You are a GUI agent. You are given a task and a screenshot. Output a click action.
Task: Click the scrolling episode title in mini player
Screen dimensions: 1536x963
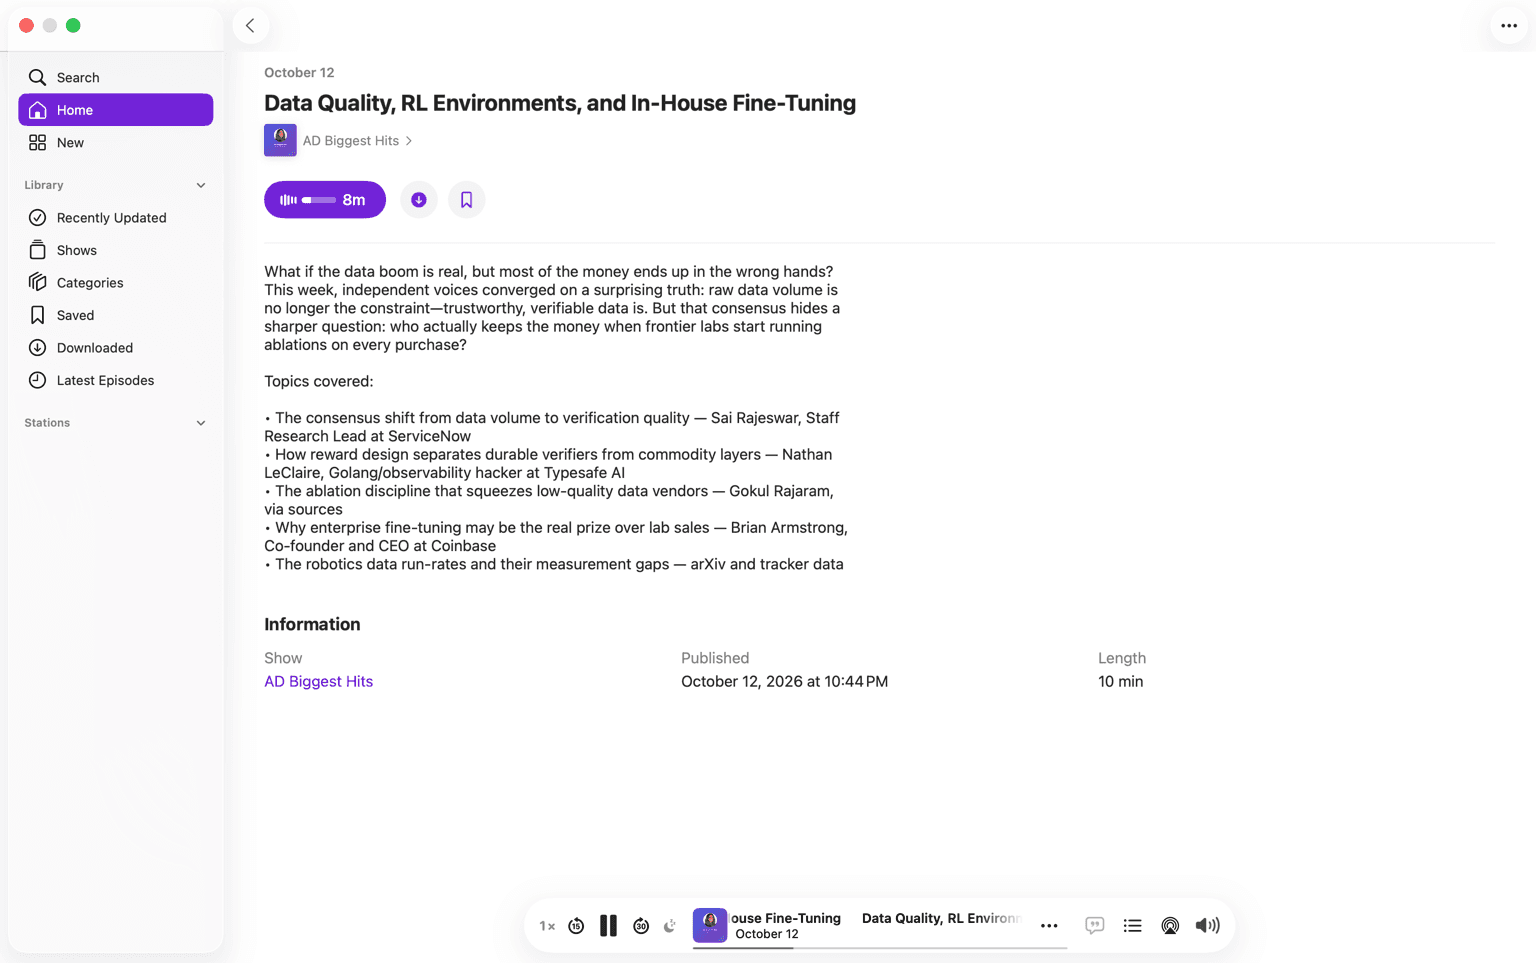pos(876,918)
